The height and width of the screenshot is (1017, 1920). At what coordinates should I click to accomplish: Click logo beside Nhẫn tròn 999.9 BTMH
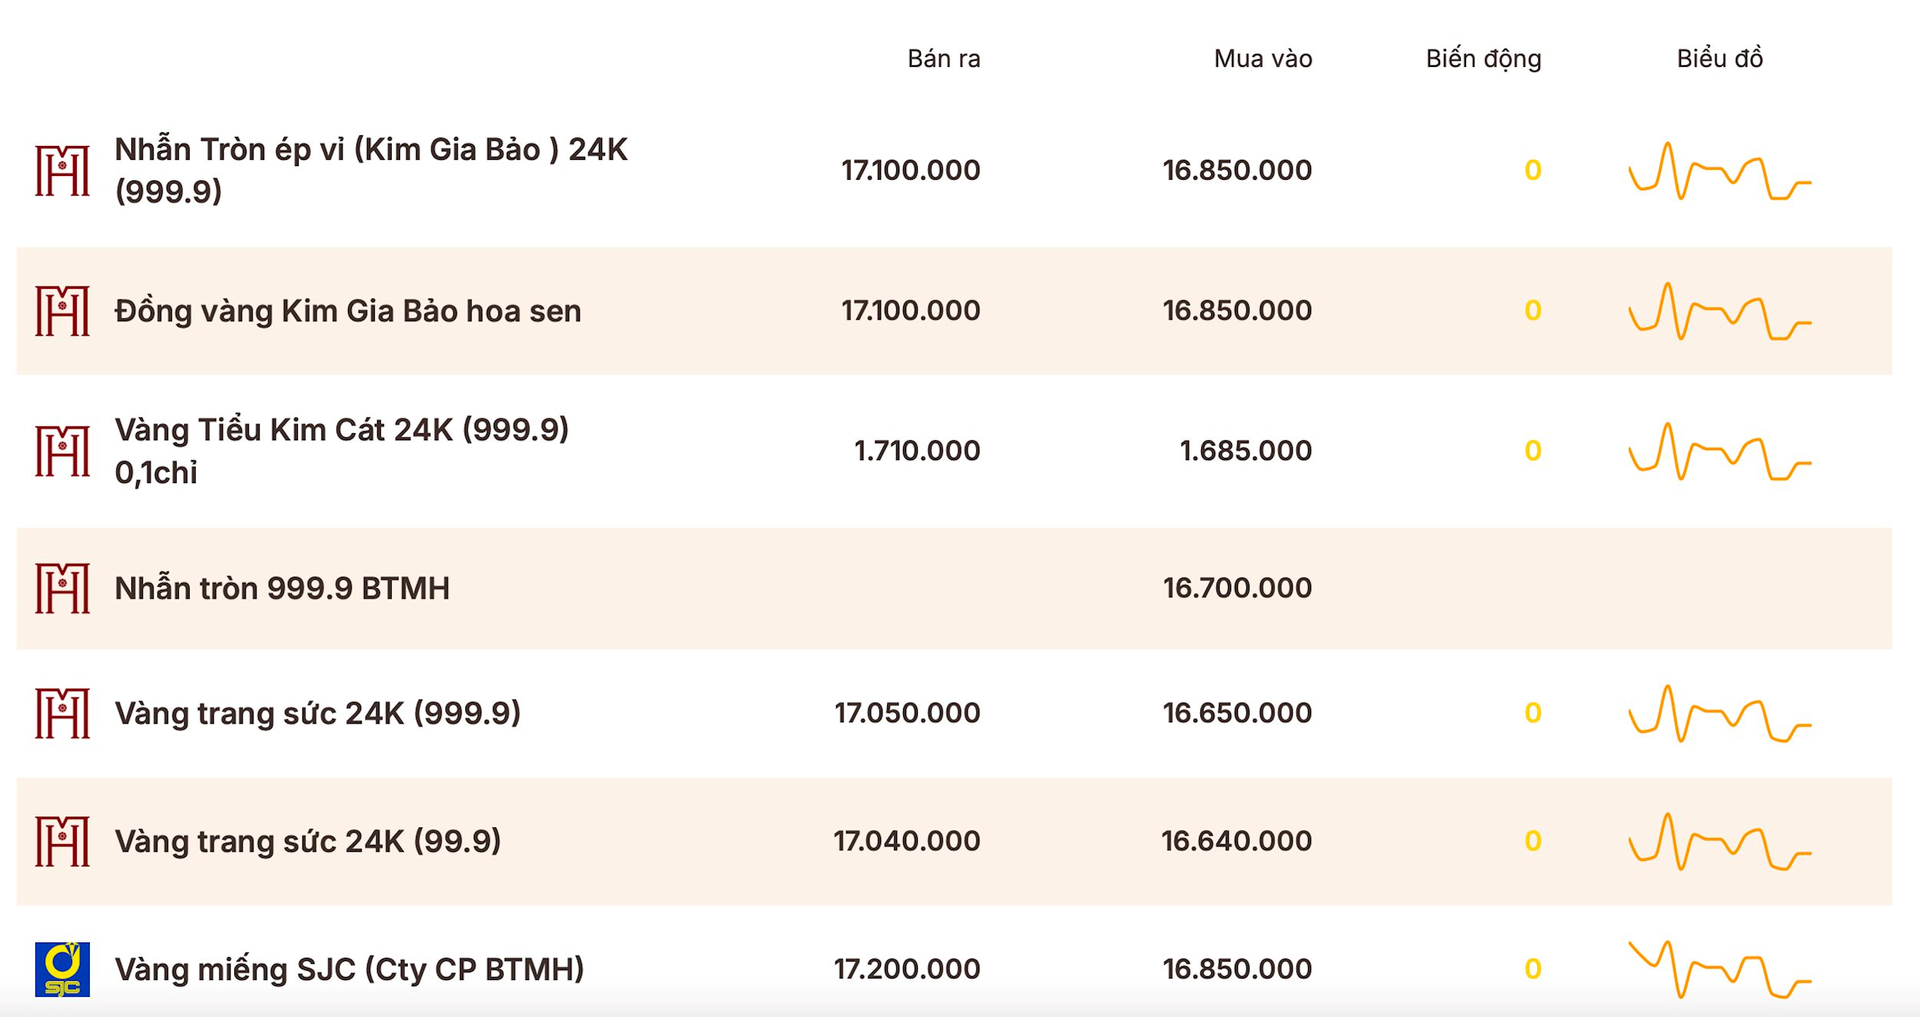click(62, 588)
